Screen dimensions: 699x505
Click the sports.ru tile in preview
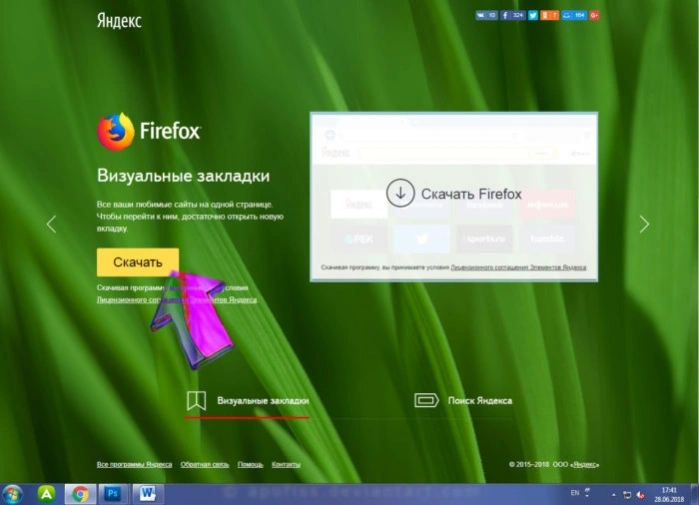point(485,239)
